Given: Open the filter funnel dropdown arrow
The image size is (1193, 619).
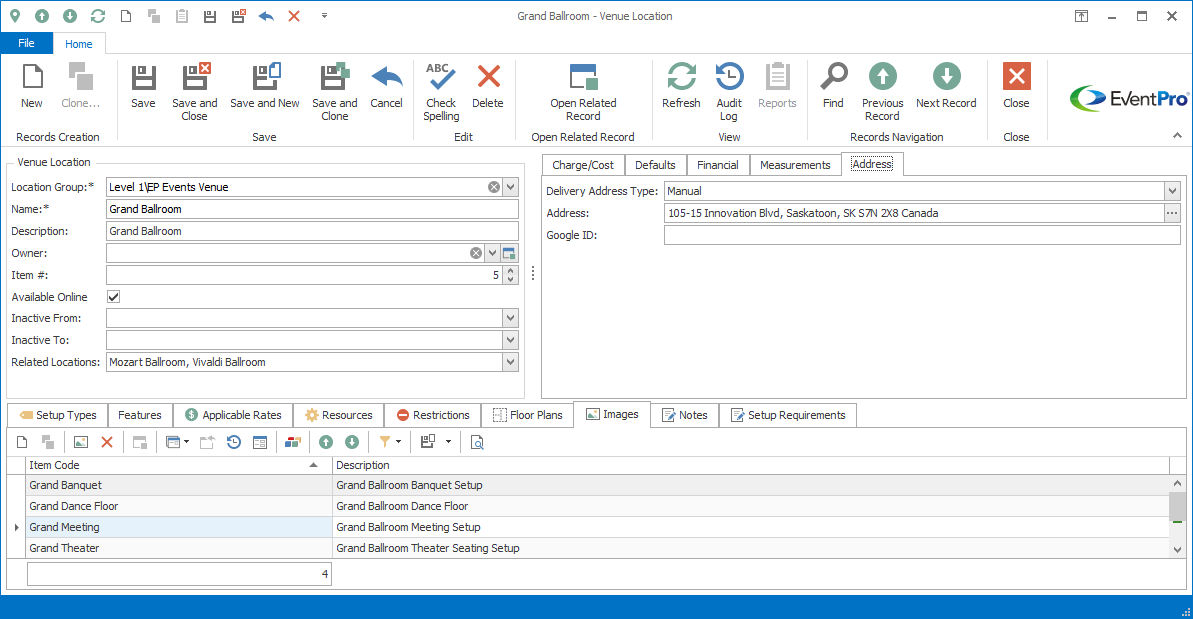Looking at the screenshot, I should (399, 443).
